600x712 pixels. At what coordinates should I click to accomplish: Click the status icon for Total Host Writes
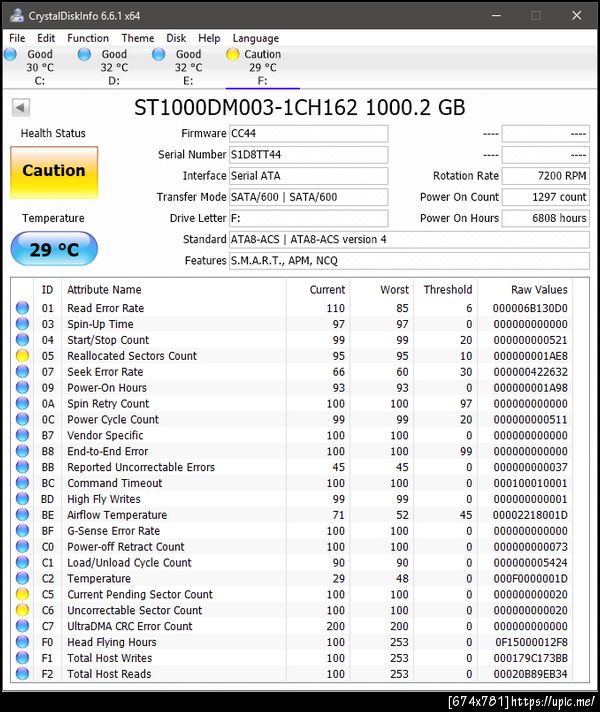[22, 658]
